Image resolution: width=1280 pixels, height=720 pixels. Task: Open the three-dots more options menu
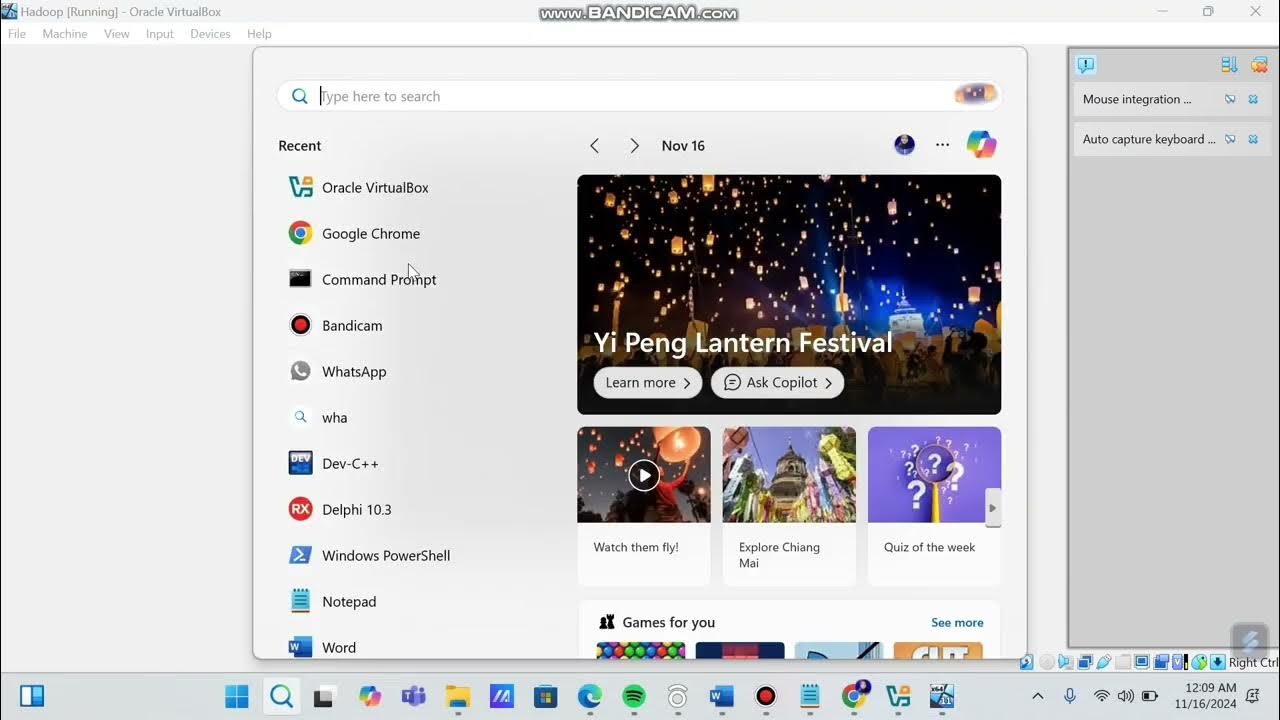click(942, 145)
